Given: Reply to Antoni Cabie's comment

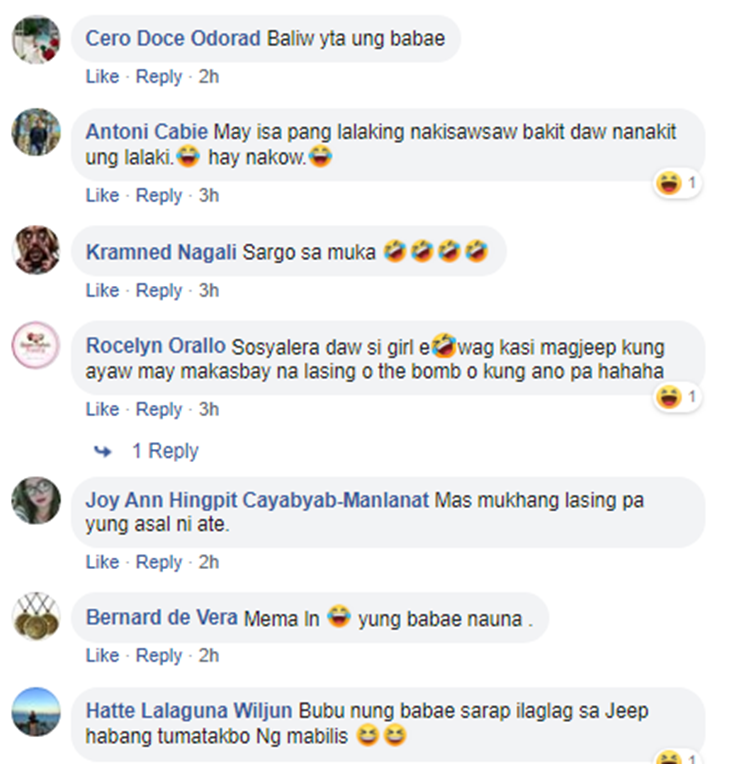Looking at the screenshot, I should (x=159, y=195).
